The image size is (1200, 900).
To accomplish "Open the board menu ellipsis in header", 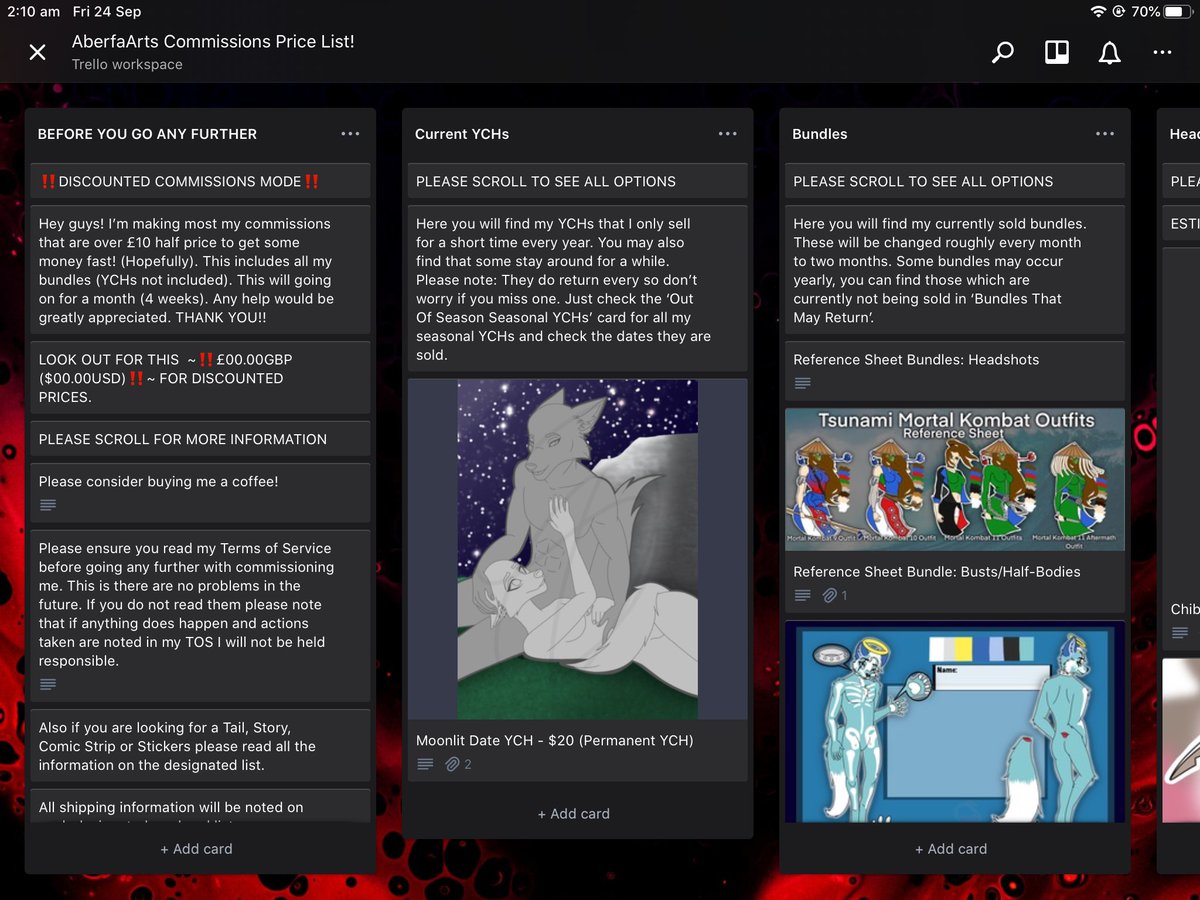I will (x=1162, y=52).
